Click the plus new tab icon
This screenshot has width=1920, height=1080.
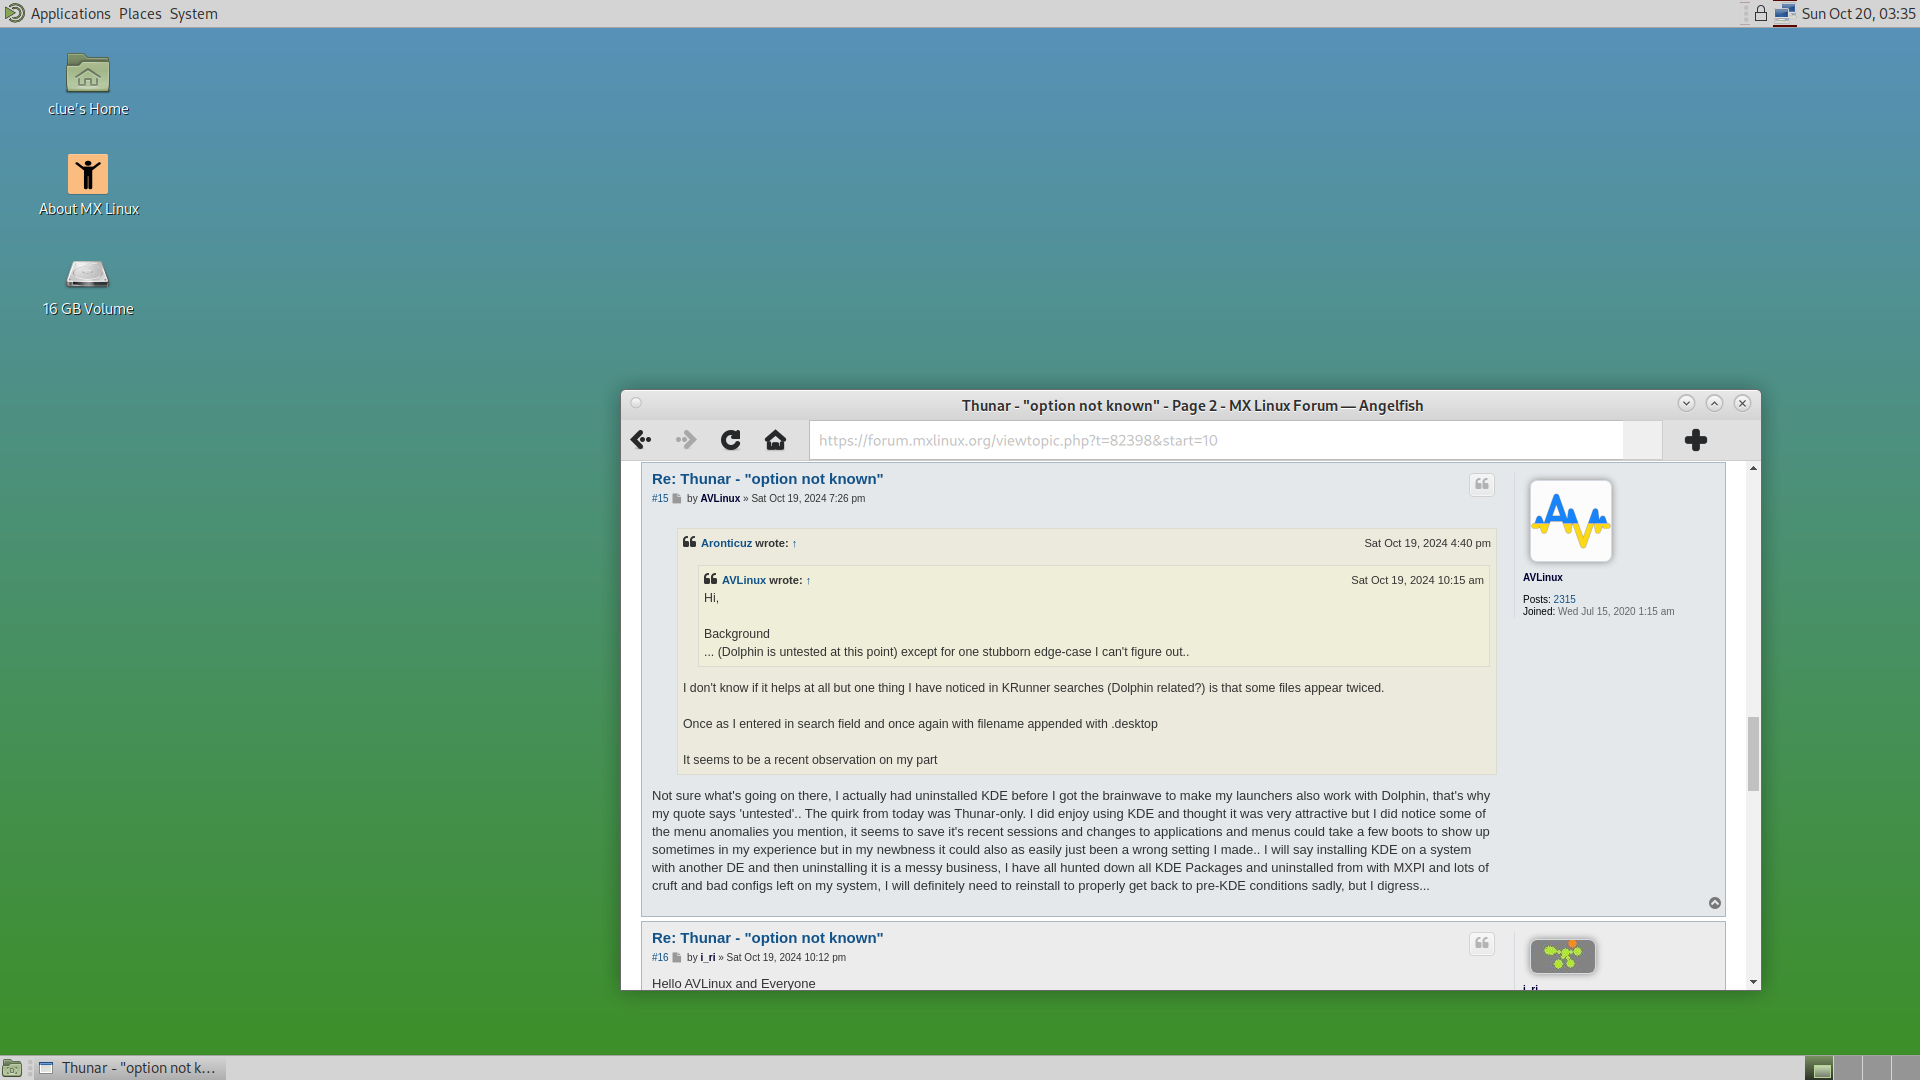[x=1696, y=440]
